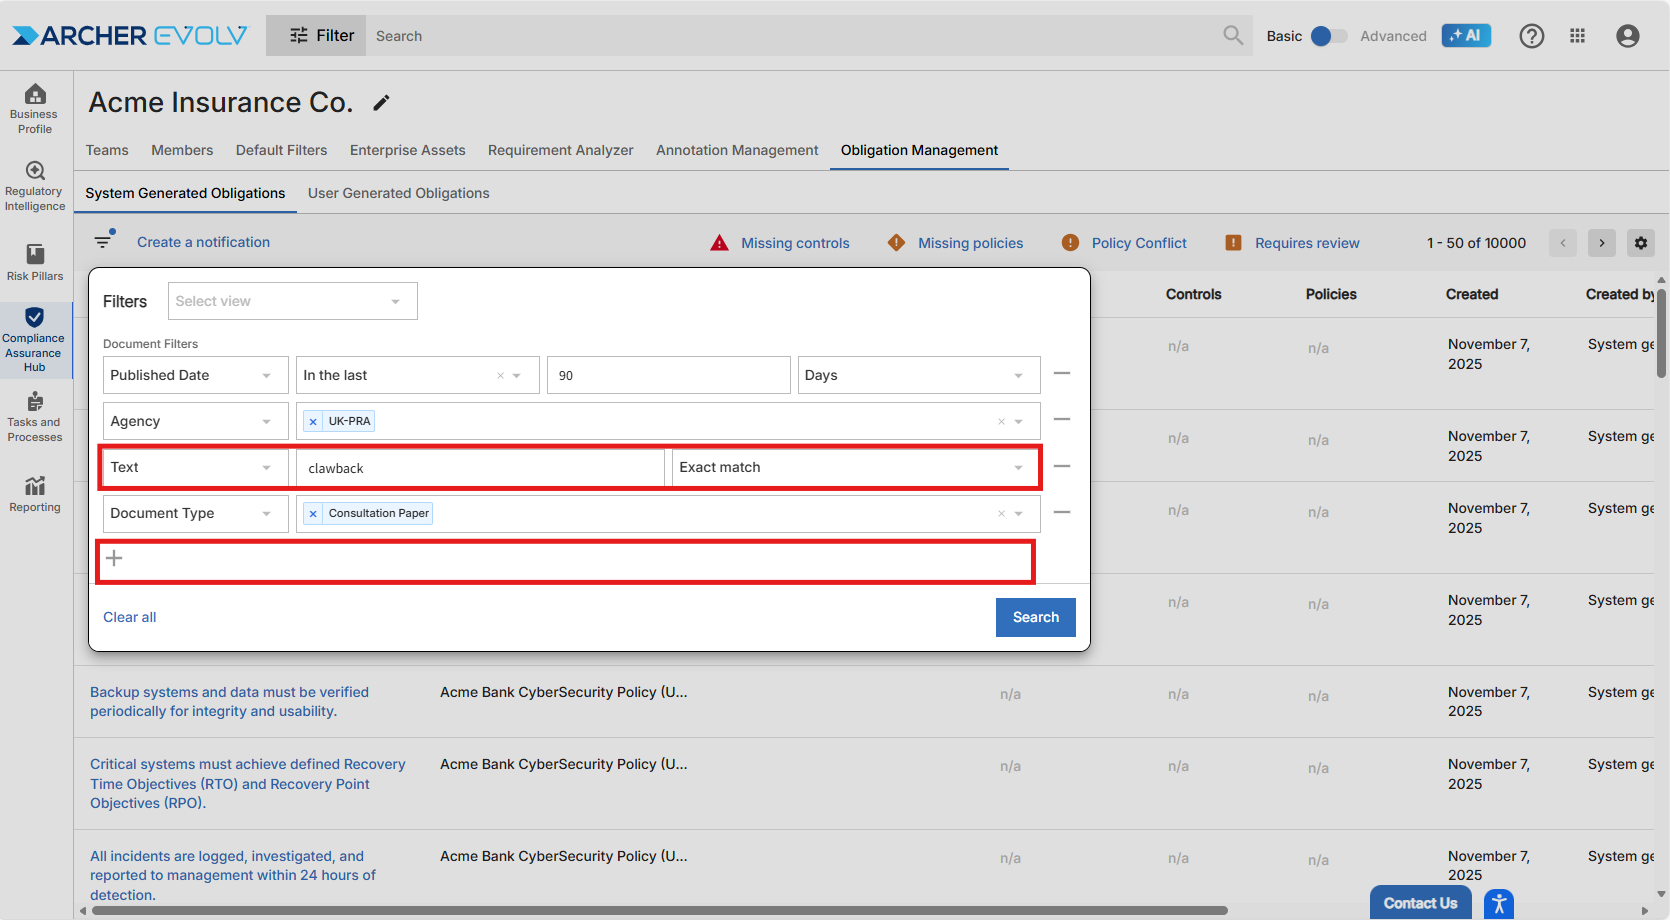Click the pencil icon to edit company name

click(381, 103)
